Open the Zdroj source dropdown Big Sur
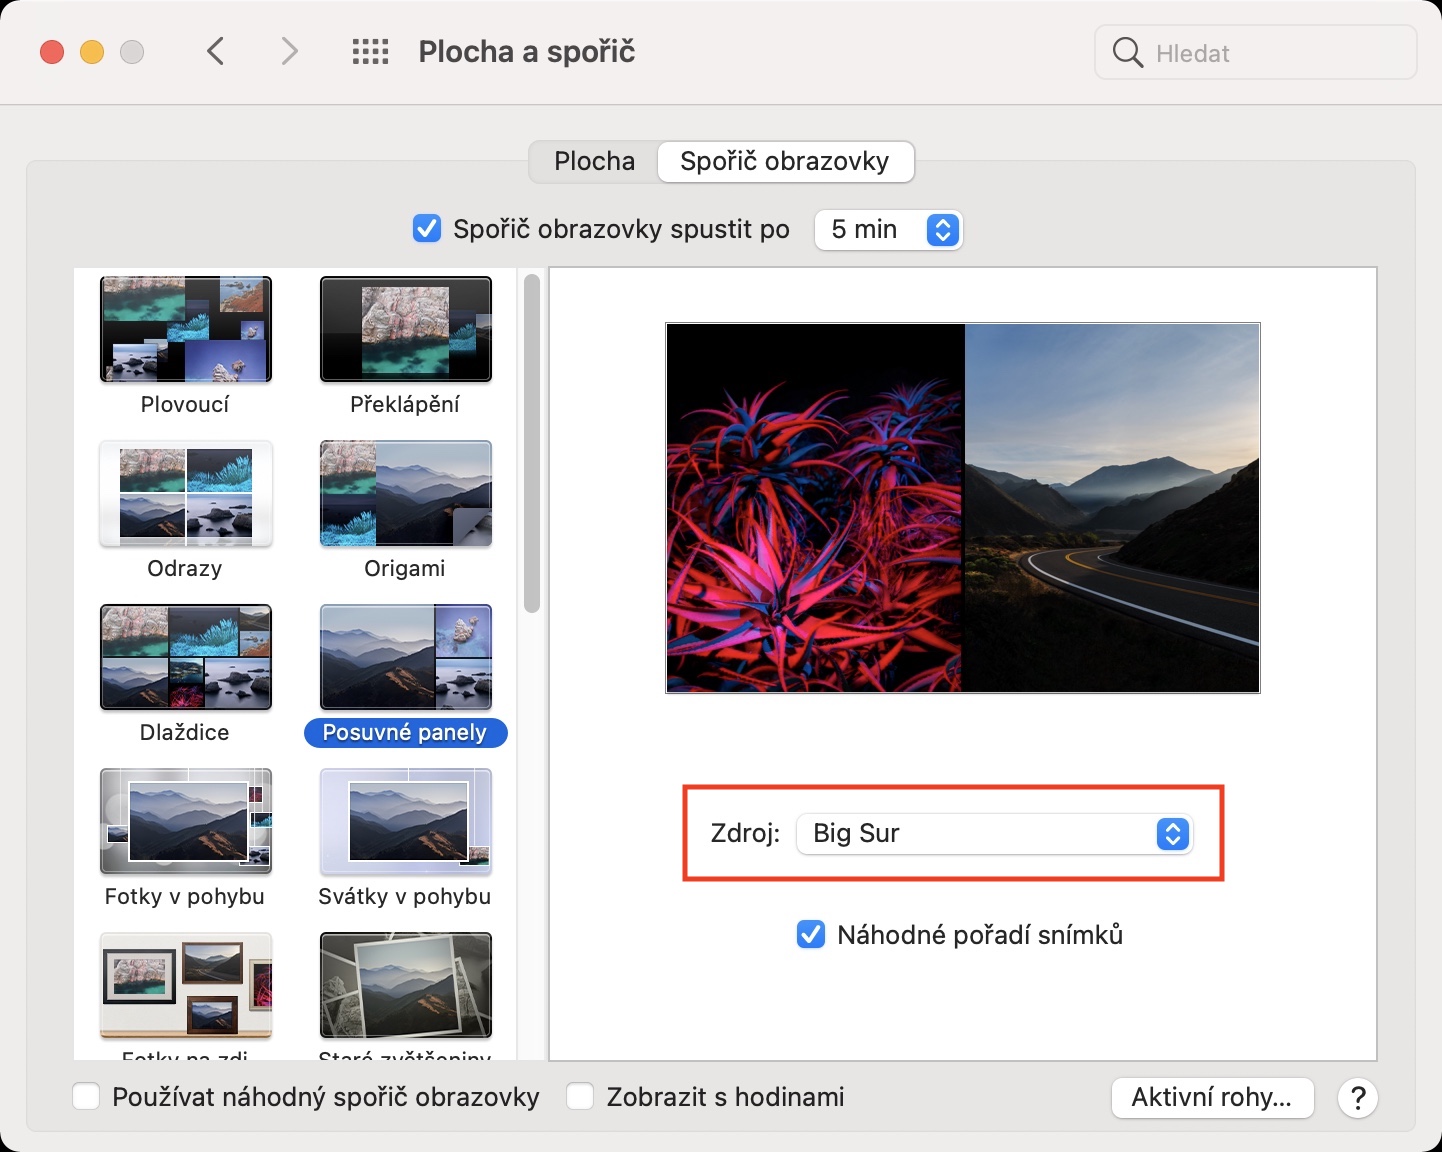1442x1152 pixels. point(994,833)
